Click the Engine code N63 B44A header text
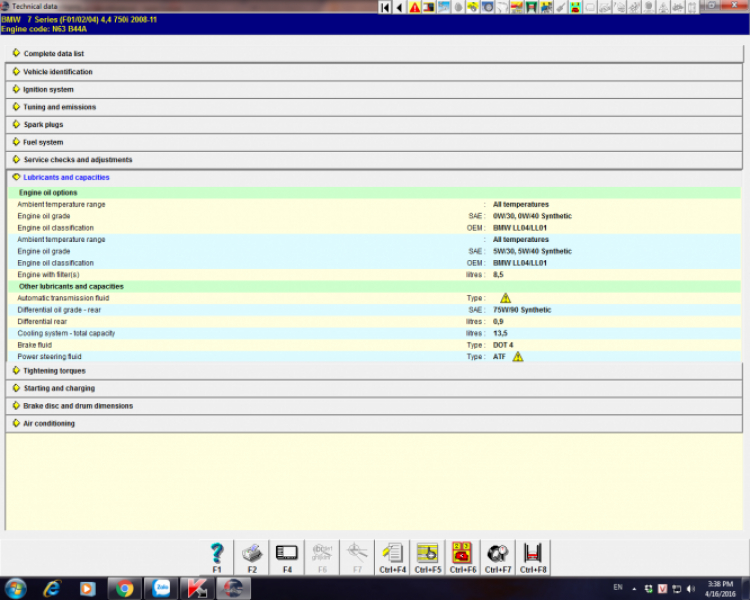Viewport: 750px width, 600px height. click(44, 29)
